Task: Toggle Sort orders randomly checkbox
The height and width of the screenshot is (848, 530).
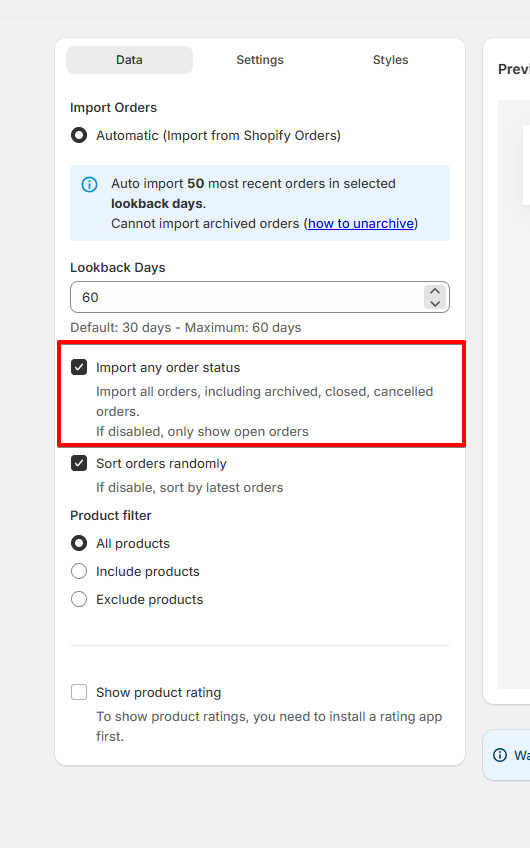Action: 79,463
